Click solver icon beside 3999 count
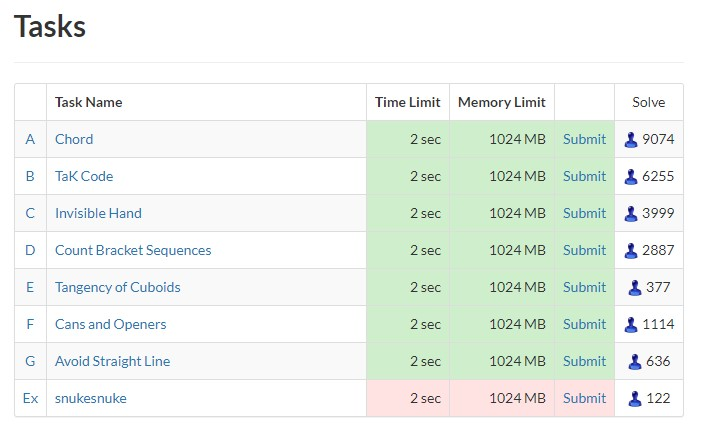The height and width of the screenshot is (432, 710). [631, 214]
